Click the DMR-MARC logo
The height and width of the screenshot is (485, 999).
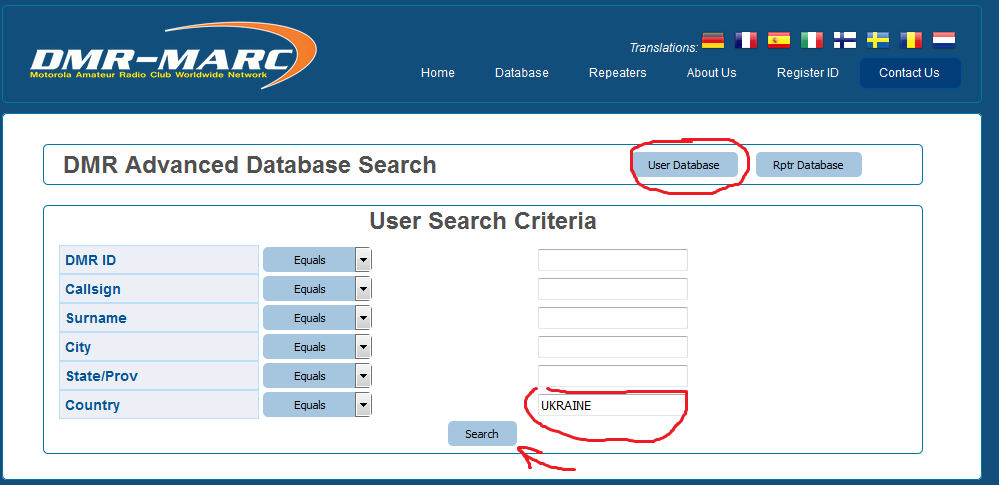[x=172, y=57]
